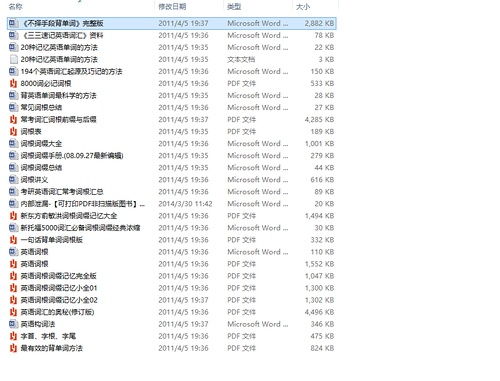This screenshot has height=381, width=500.
Task: Select the PDF icon beside 英语词根词缀记忆小全02
Action: coord(13,300)
